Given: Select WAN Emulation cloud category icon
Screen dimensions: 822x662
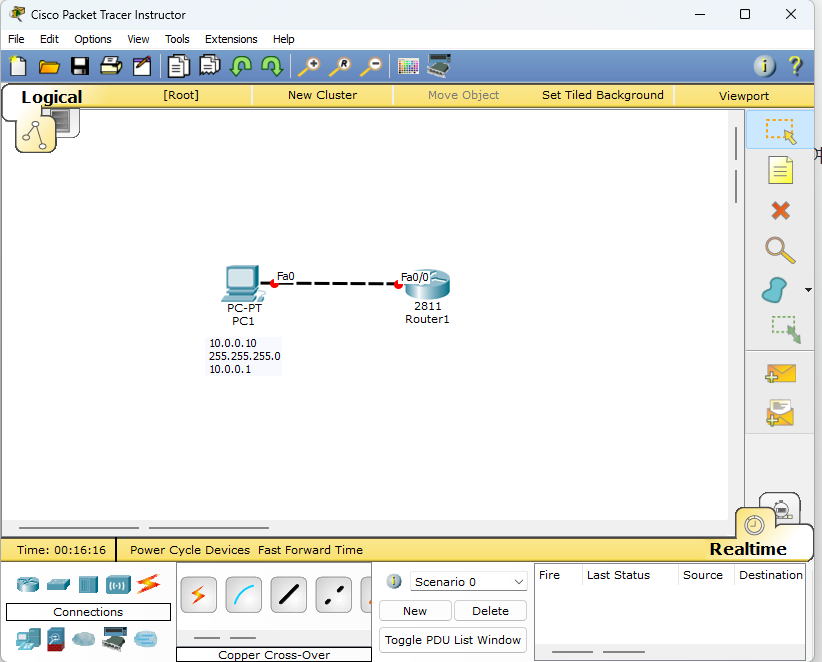Looking at the screenshot, I should tap(83, 639).
